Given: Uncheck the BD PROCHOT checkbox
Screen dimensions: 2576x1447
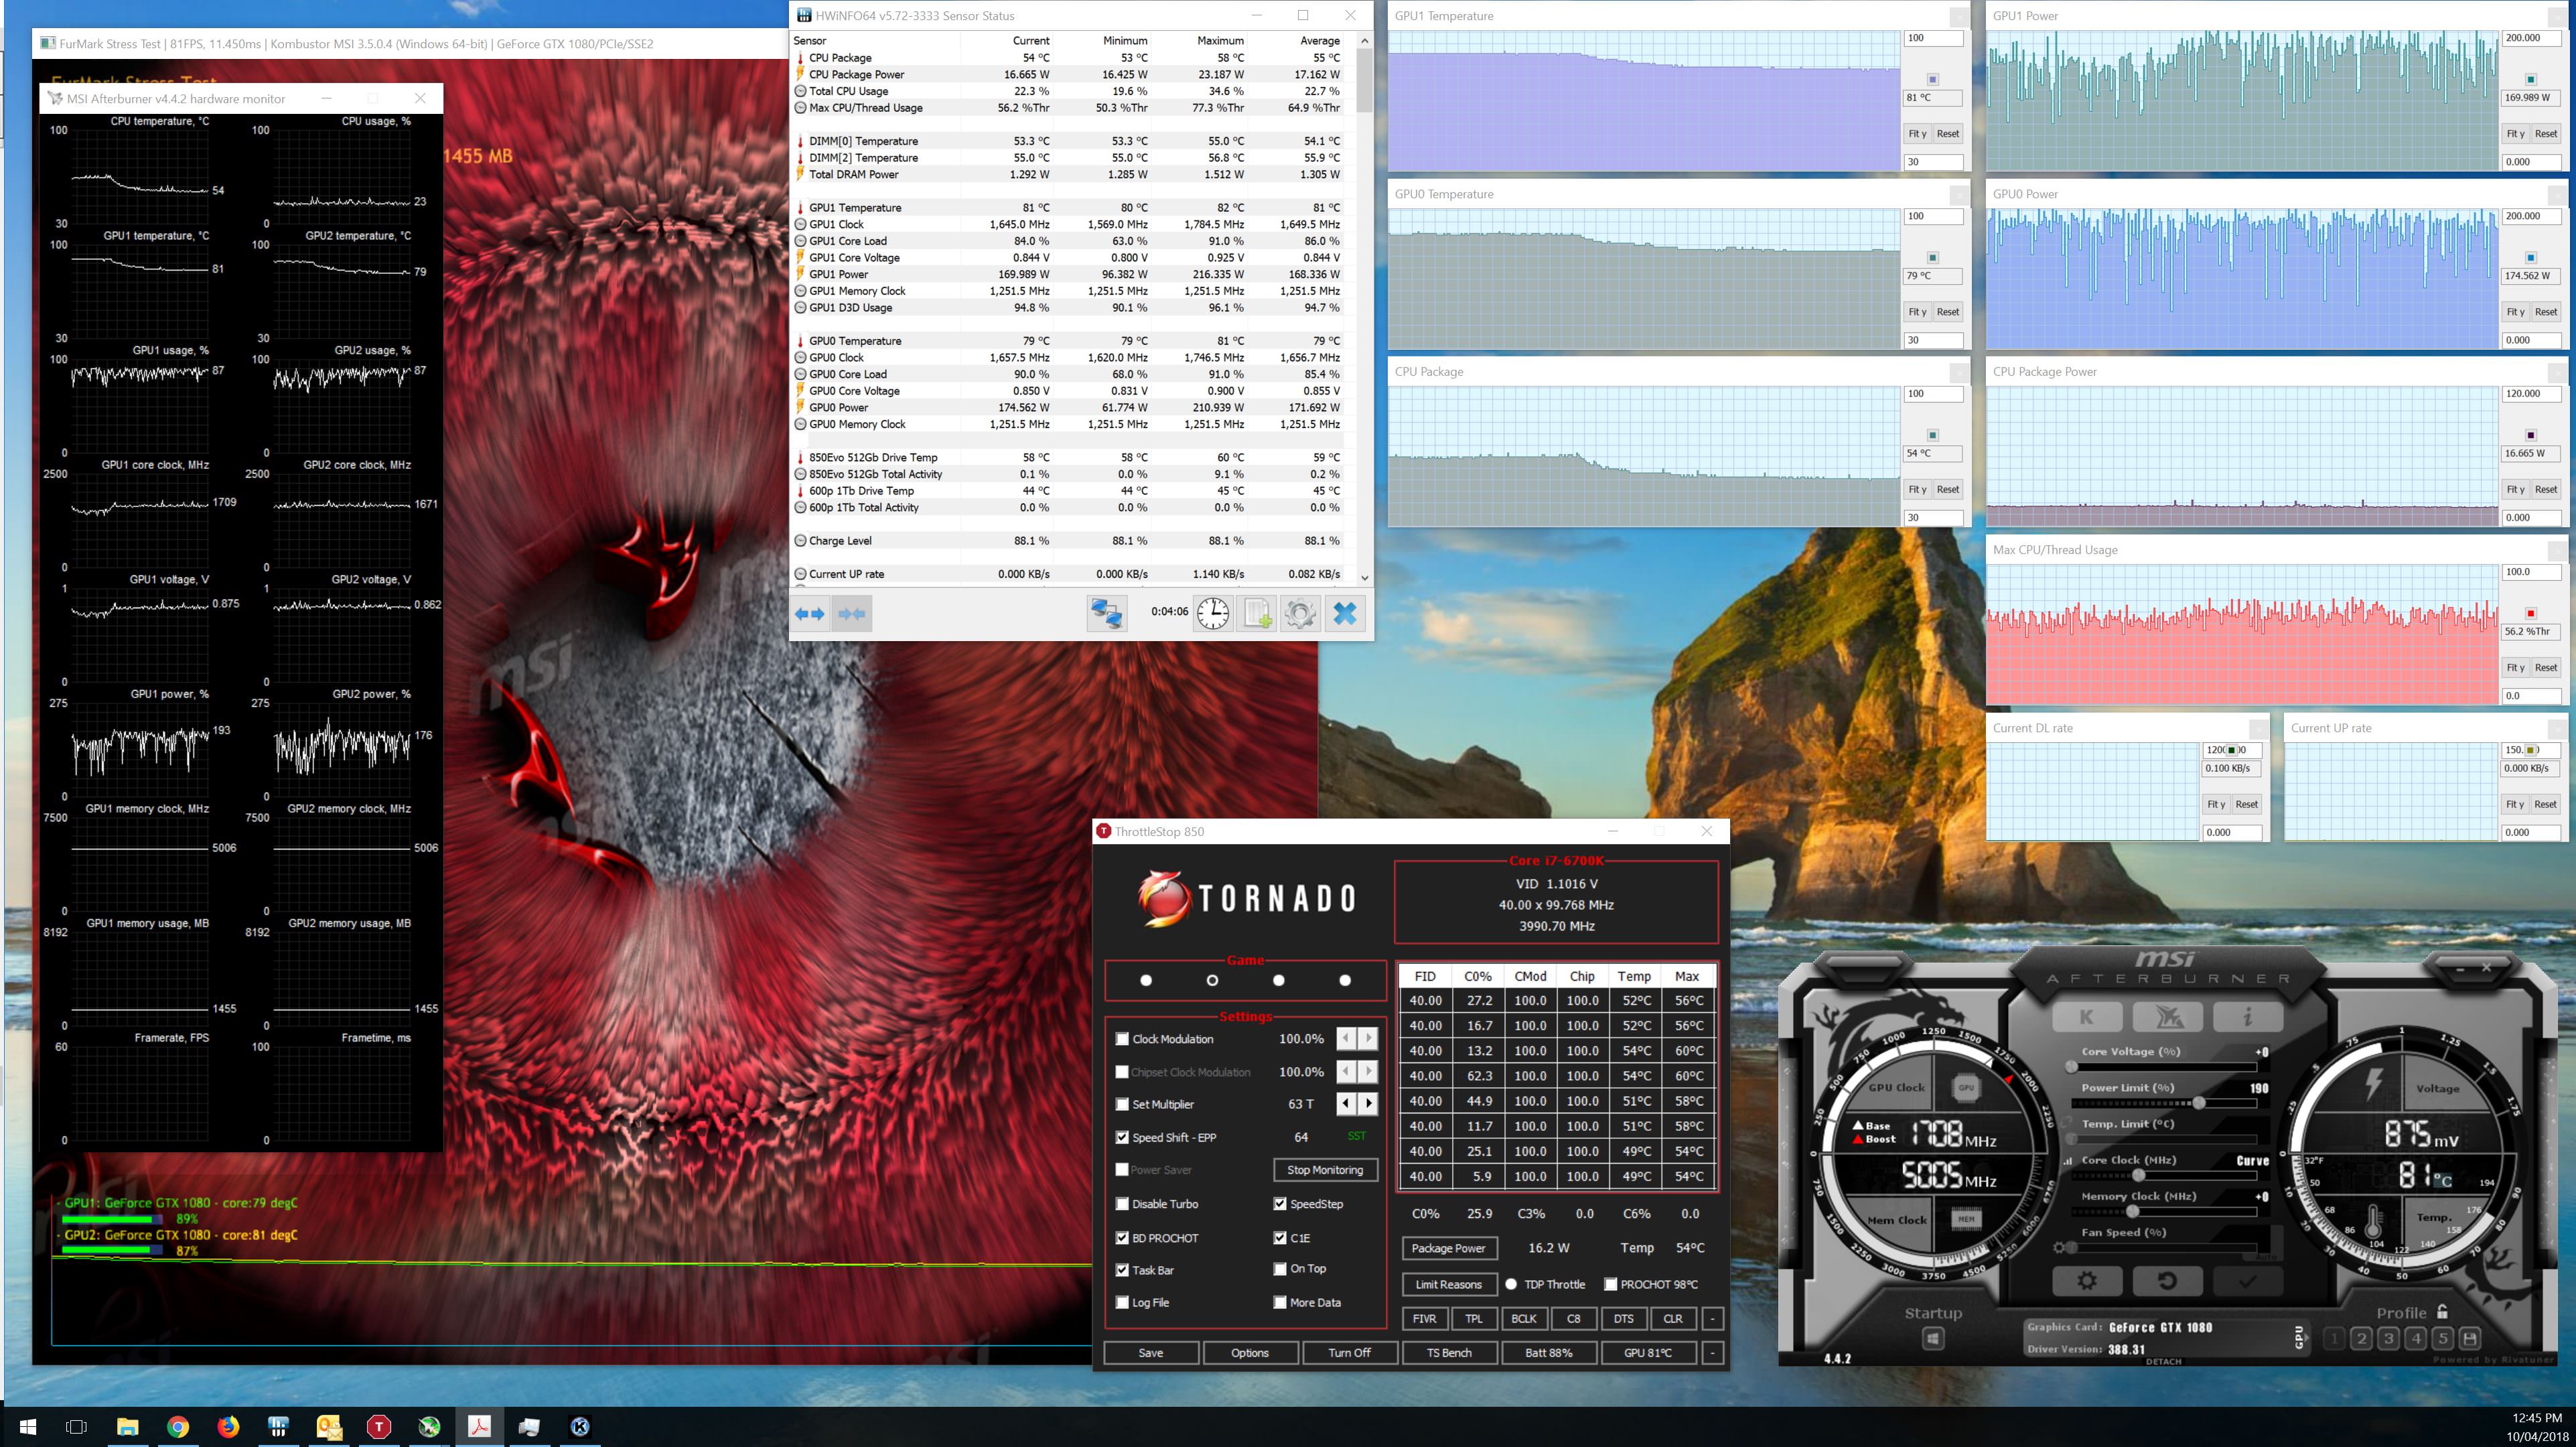Looking at the screenshot, I should tap(1122, 1238).
